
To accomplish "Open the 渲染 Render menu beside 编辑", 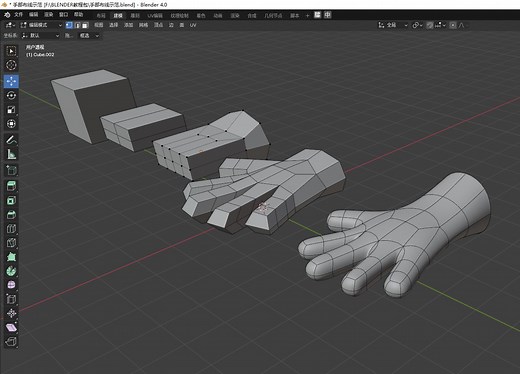I will (x=49, y=15).
